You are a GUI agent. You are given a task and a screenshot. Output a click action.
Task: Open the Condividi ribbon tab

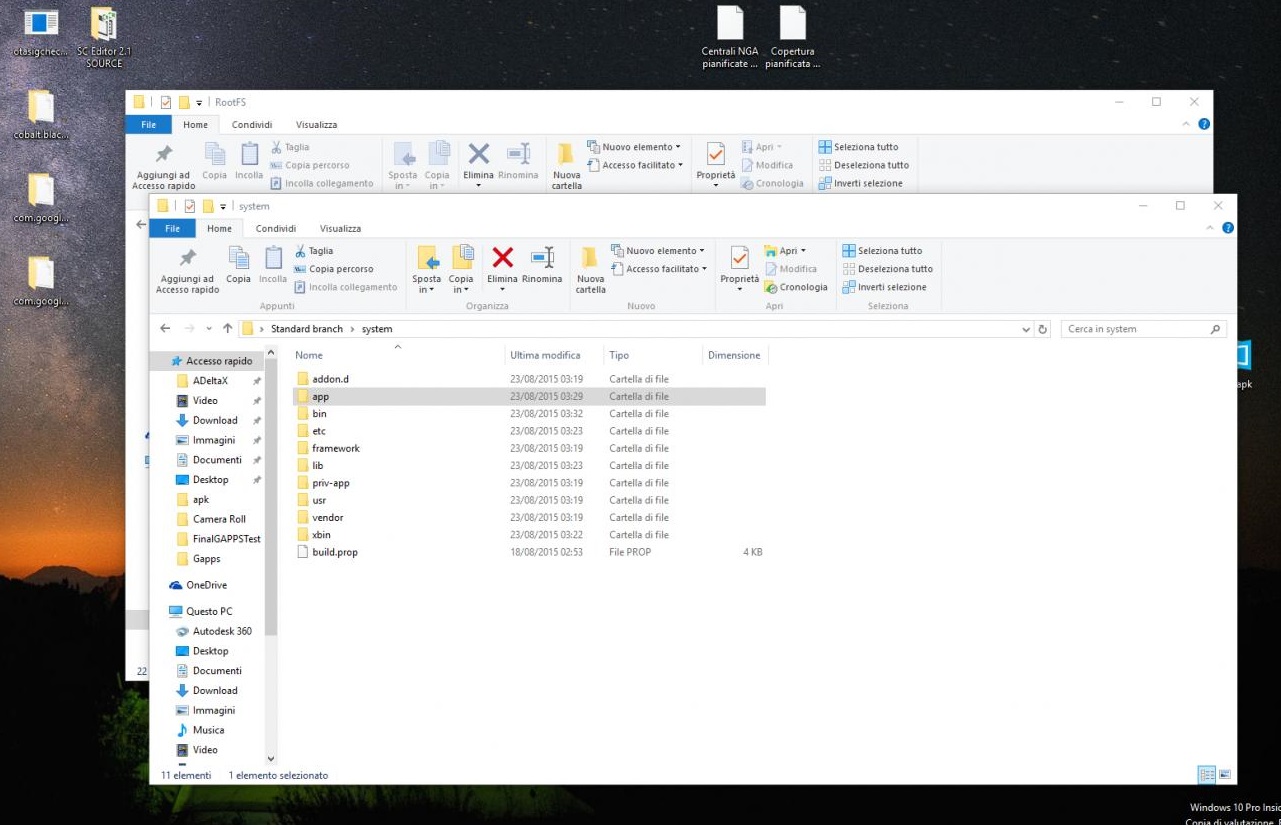(275, 228)
